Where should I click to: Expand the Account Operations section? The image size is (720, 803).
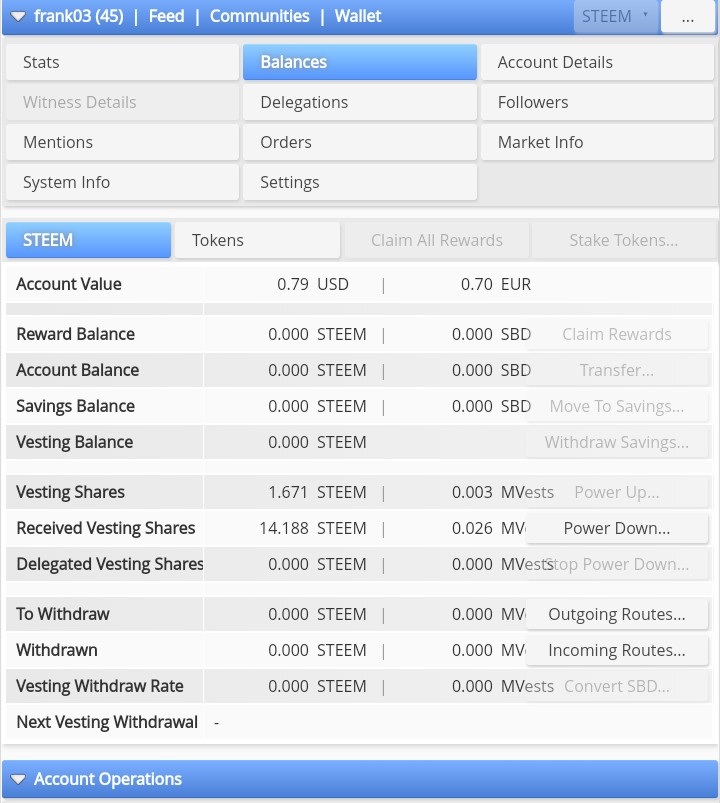[18, 779]
